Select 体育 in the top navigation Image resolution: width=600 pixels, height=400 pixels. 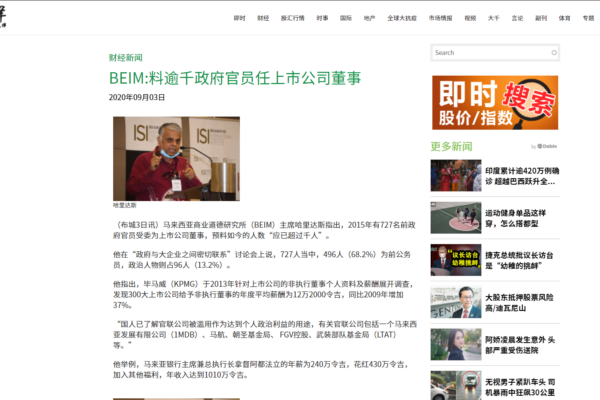[564, 18]
